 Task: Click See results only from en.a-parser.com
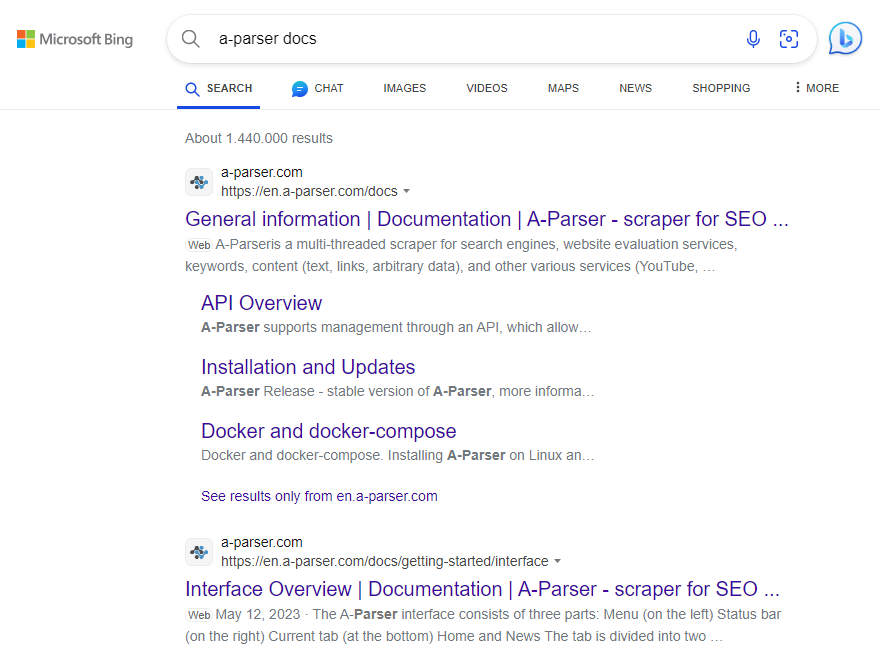coord(319,496)
